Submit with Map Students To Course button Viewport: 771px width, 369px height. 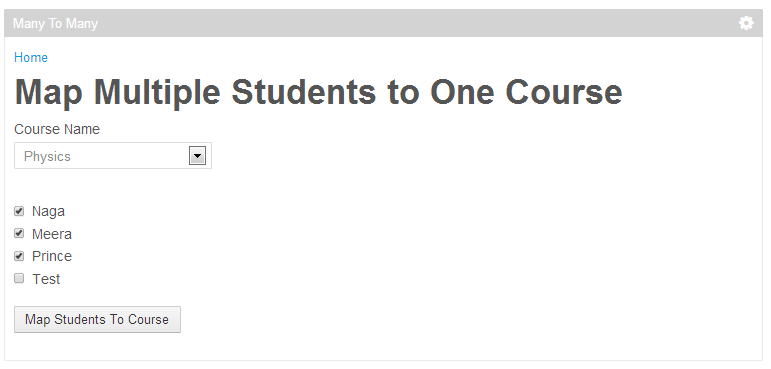pos(97,319)
